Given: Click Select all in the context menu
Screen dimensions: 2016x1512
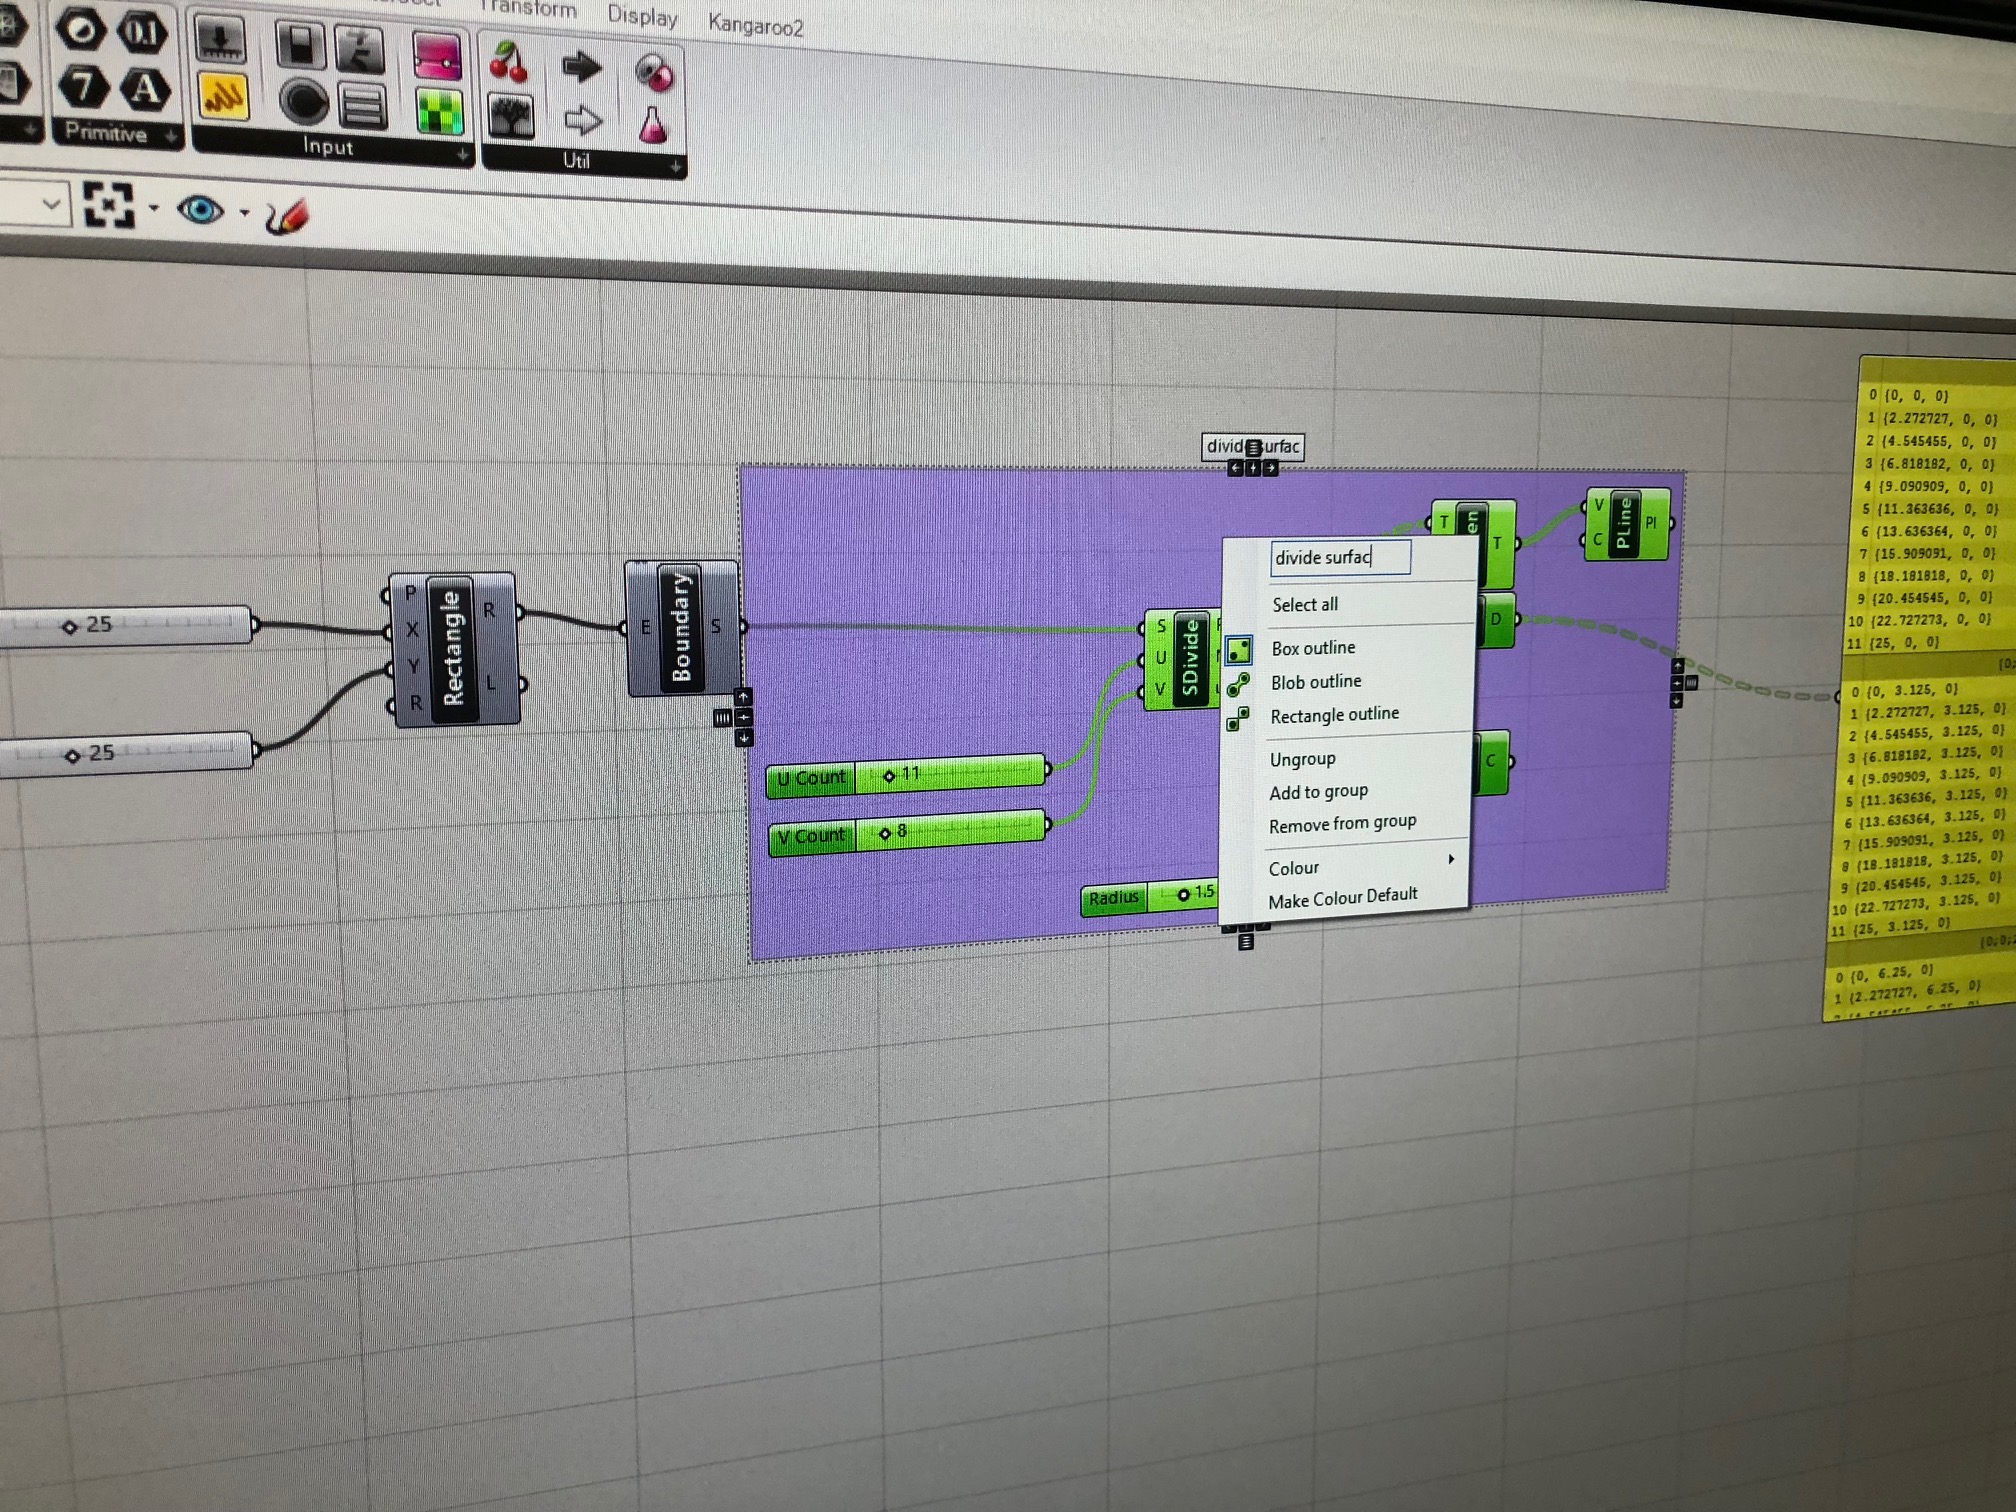Looking at the screenshot, I should coord(1304,605).
